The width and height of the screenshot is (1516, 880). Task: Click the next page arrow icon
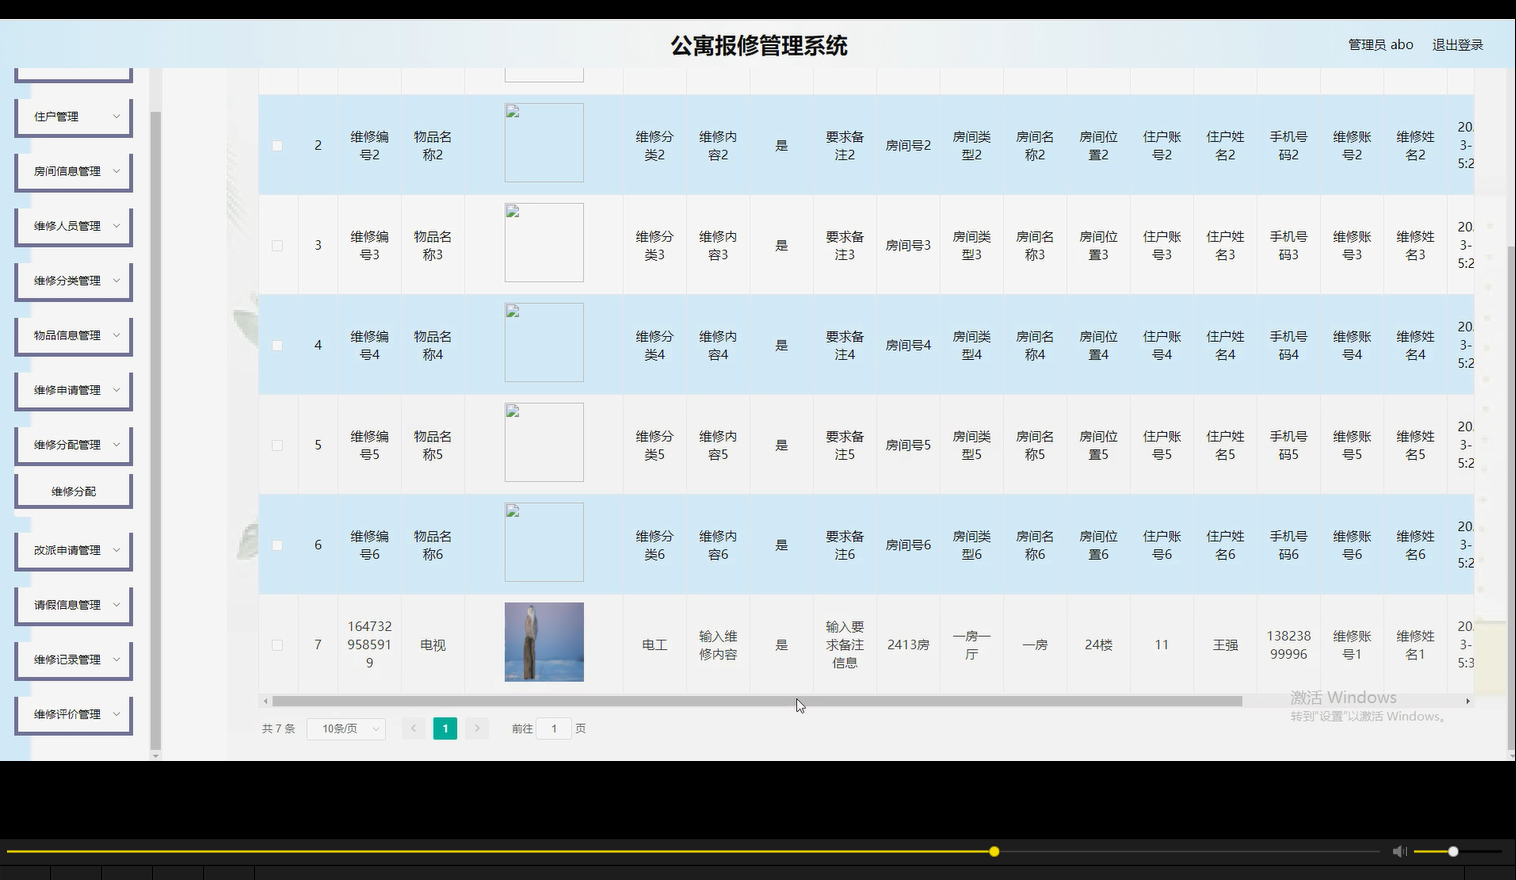[x=477, y=728]
